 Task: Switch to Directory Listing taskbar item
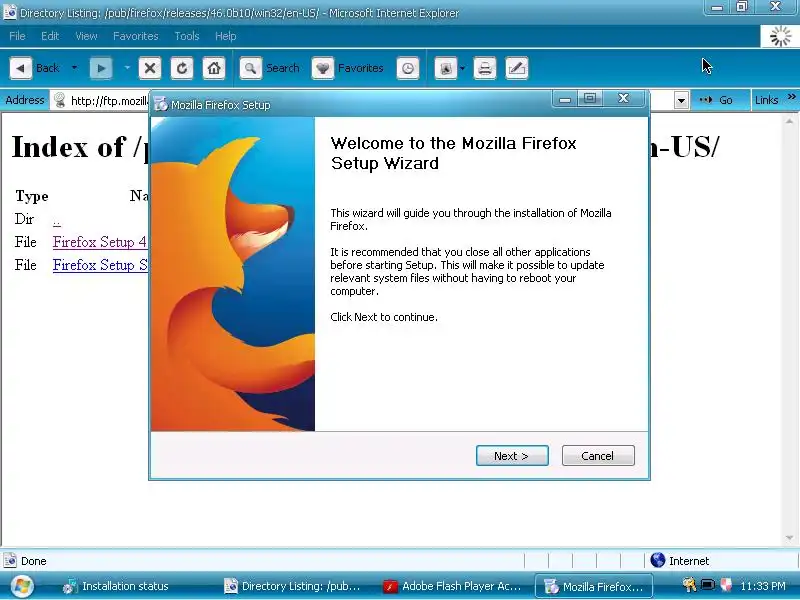pyautogui.click(x=293, y=586)
